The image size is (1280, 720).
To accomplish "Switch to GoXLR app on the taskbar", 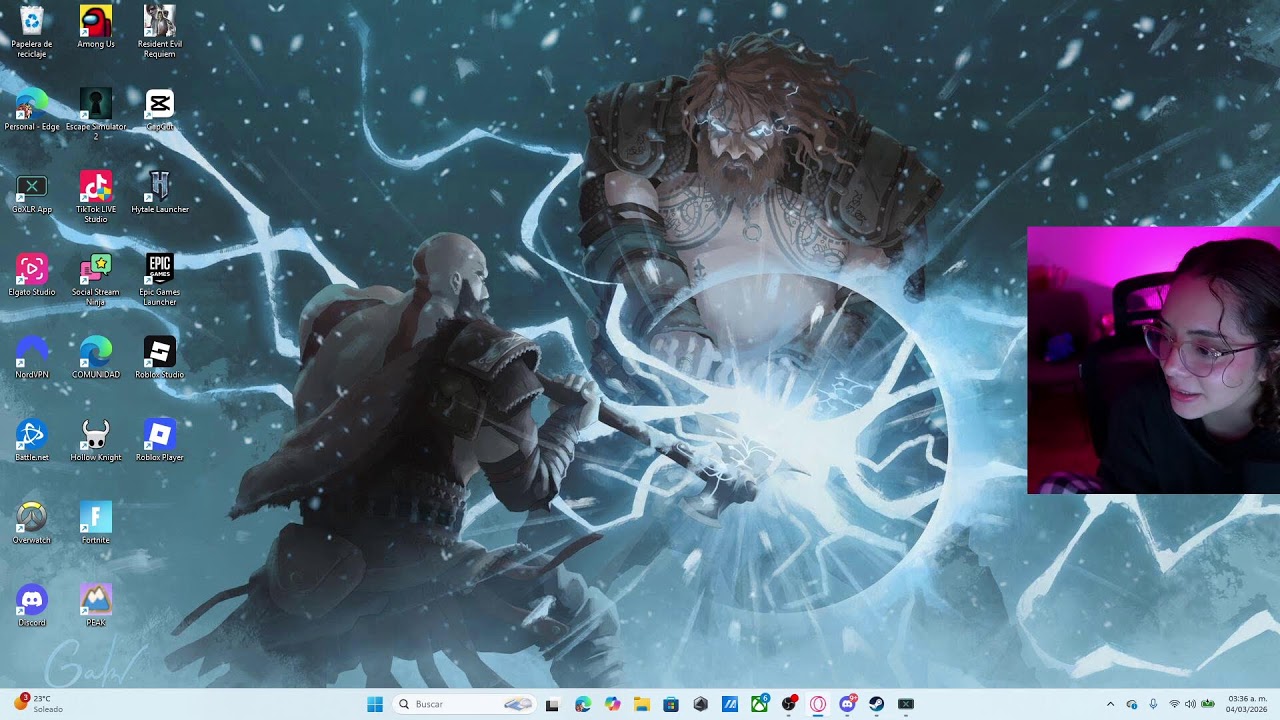I will [x=906, y=704].
